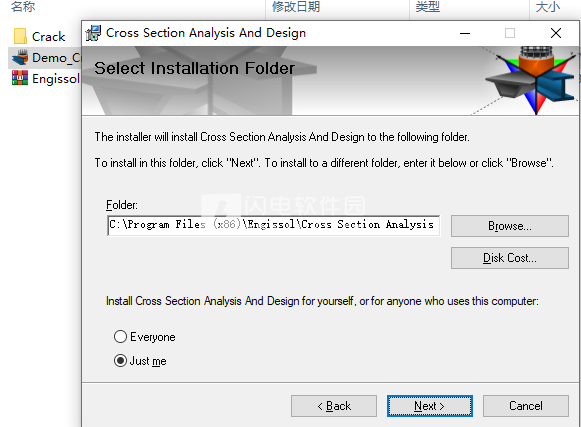Close the Cross Section Analysis installer
This screenshot has width=581, height=427.
point(556,33)
